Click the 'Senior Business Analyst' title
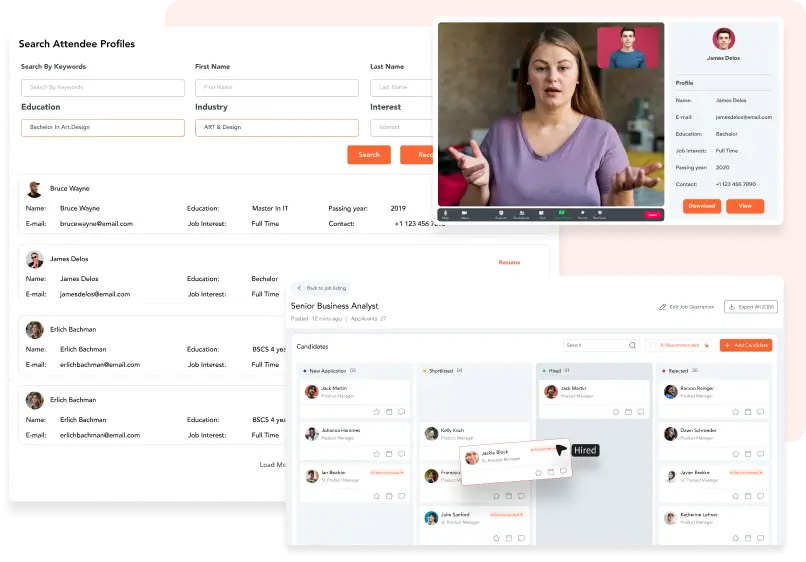This screenshot has width=806, height=562. coord(334,306)
